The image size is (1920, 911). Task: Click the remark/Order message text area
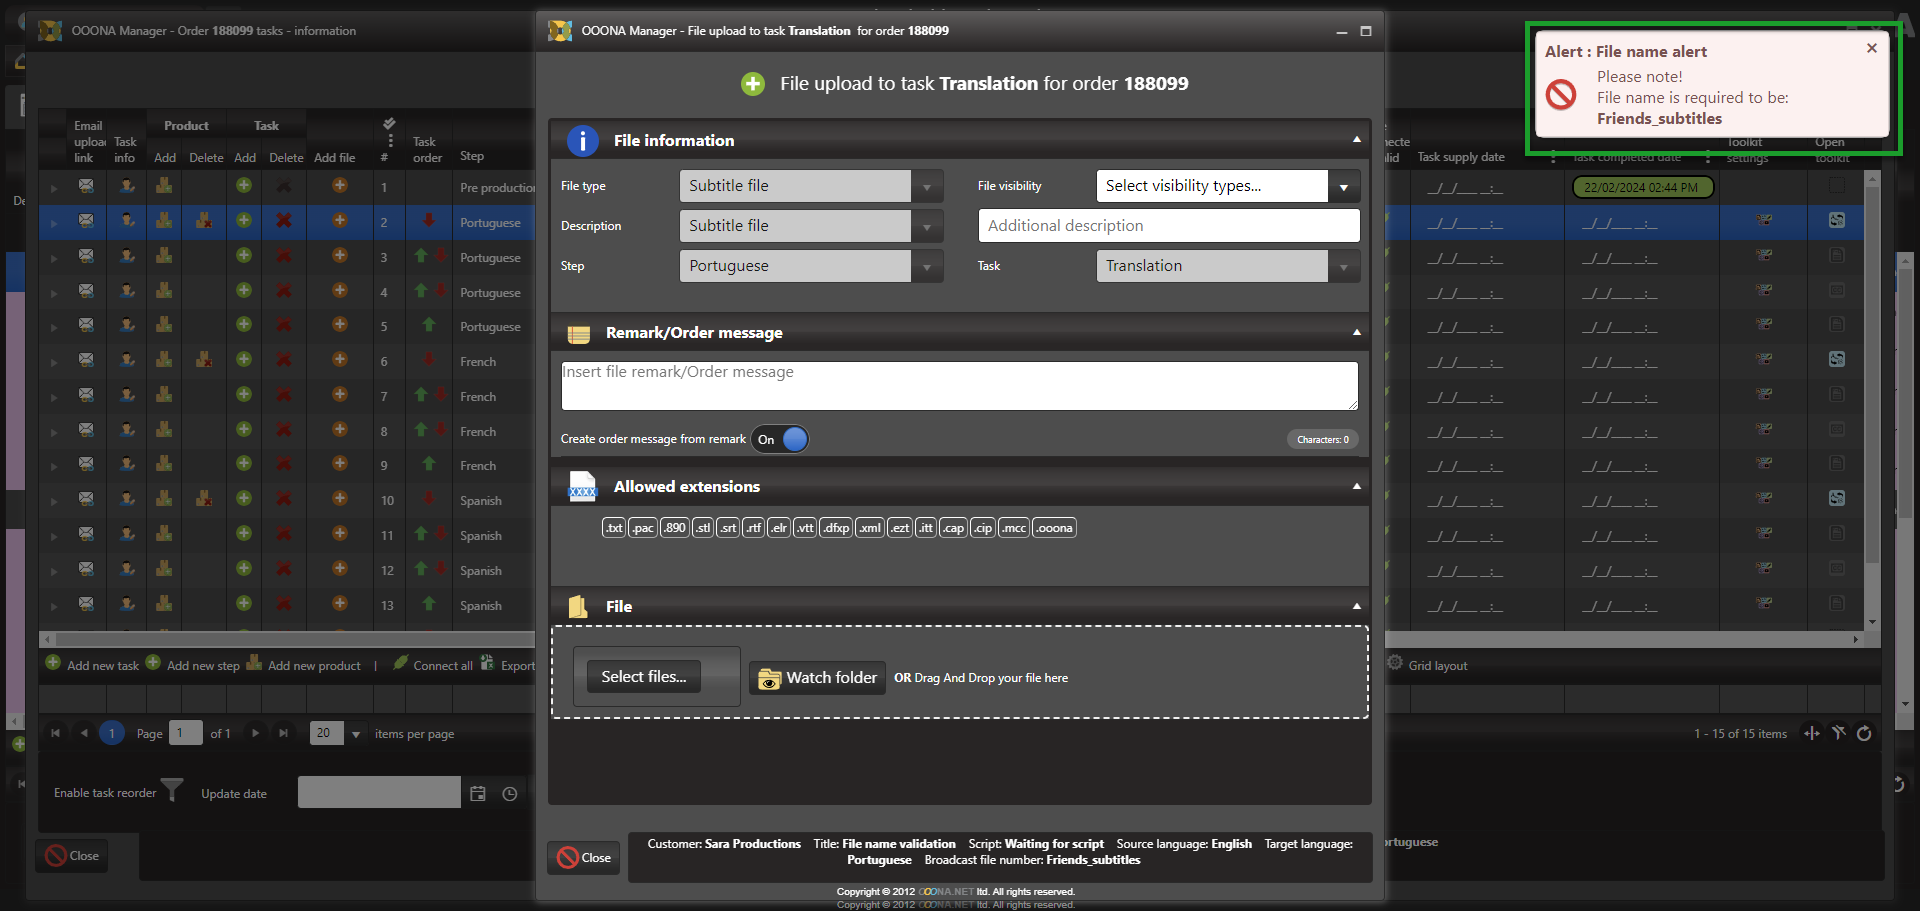959,386
